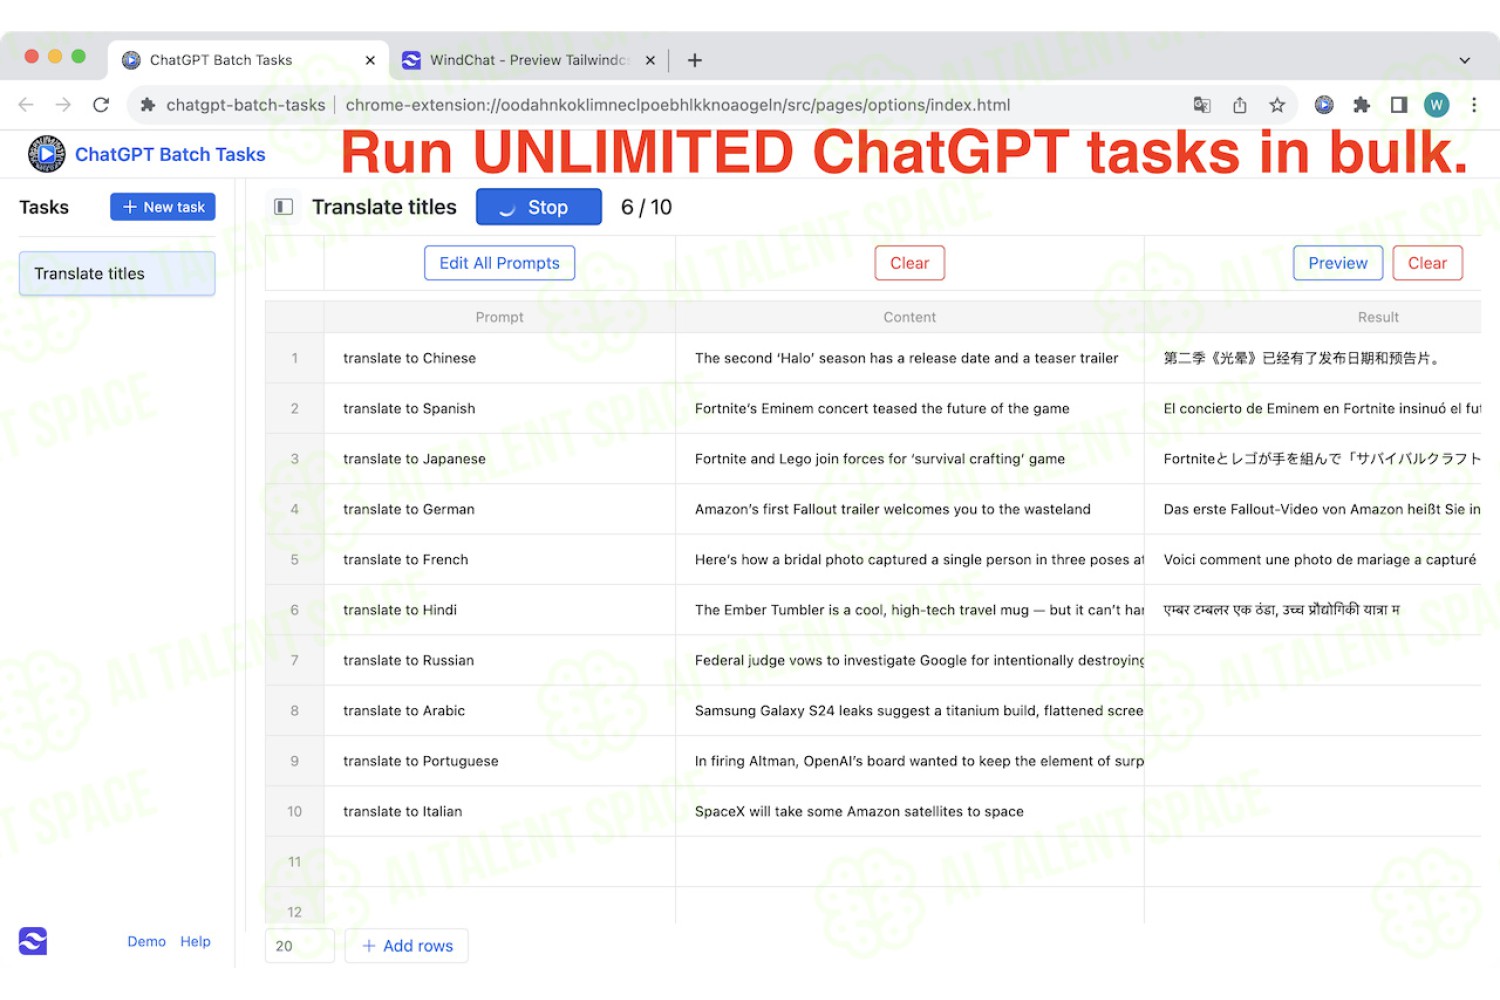Bookmark this page with the star icon

coord(1277,105)
